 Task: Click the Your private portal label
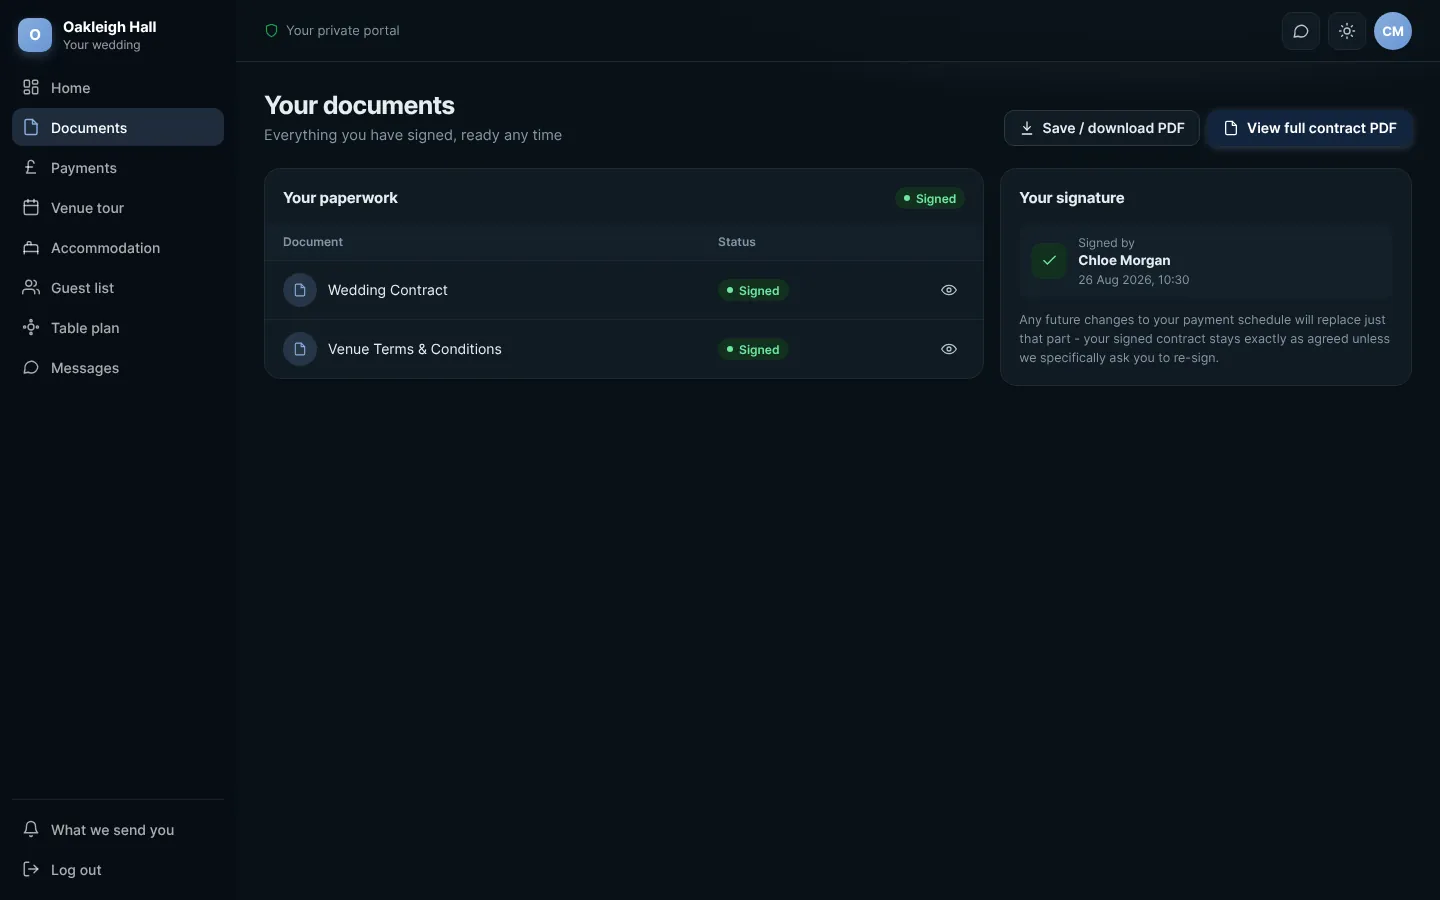point(343,31)
